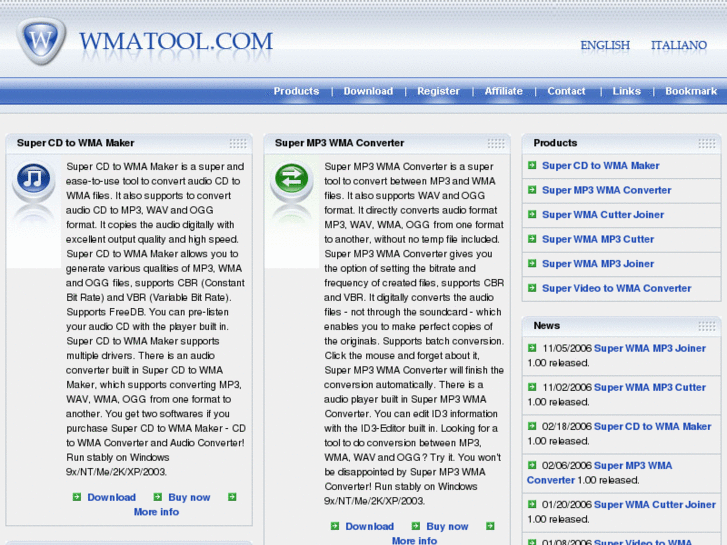This screenshot has height=545, width=727.
Task: Click dotted grip in Super CD to WMA Maker header
Action: [238, 144]
